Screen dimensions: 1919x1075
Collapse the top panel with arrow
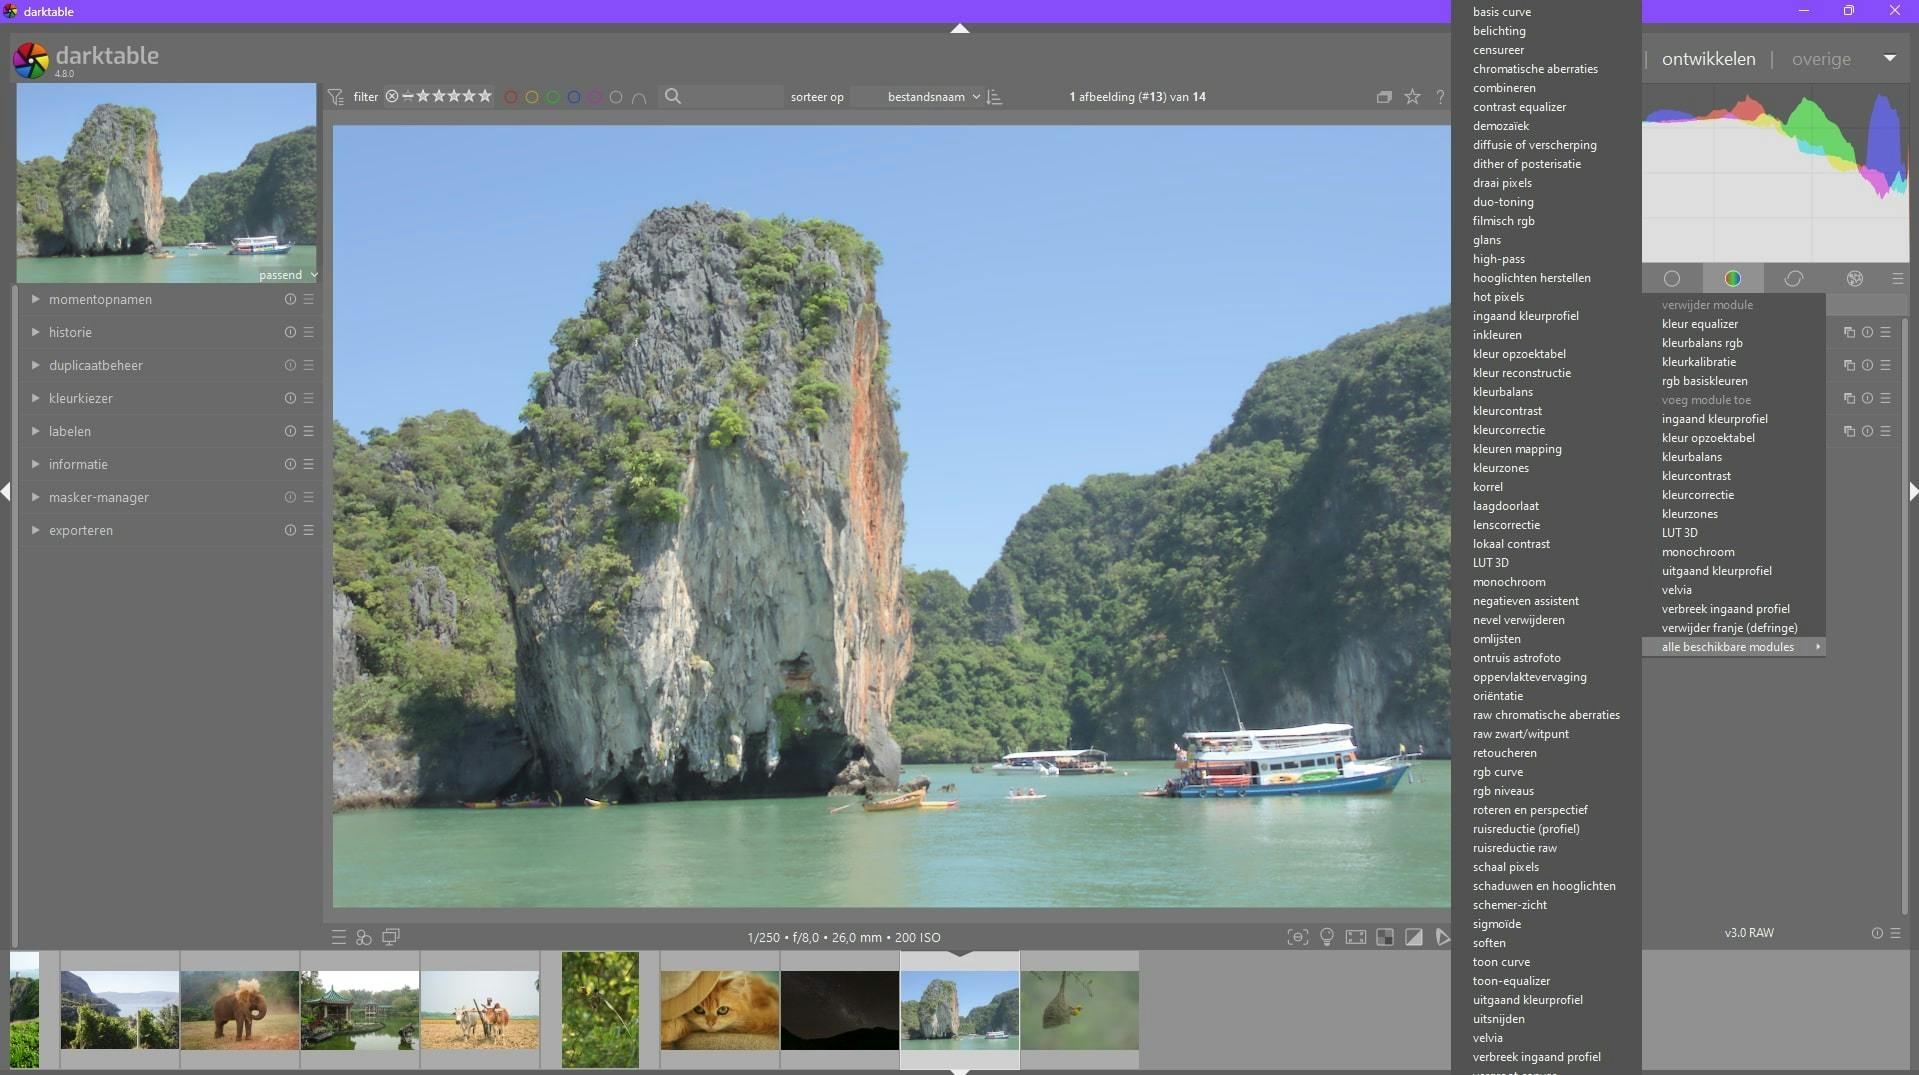coord(960,28)
